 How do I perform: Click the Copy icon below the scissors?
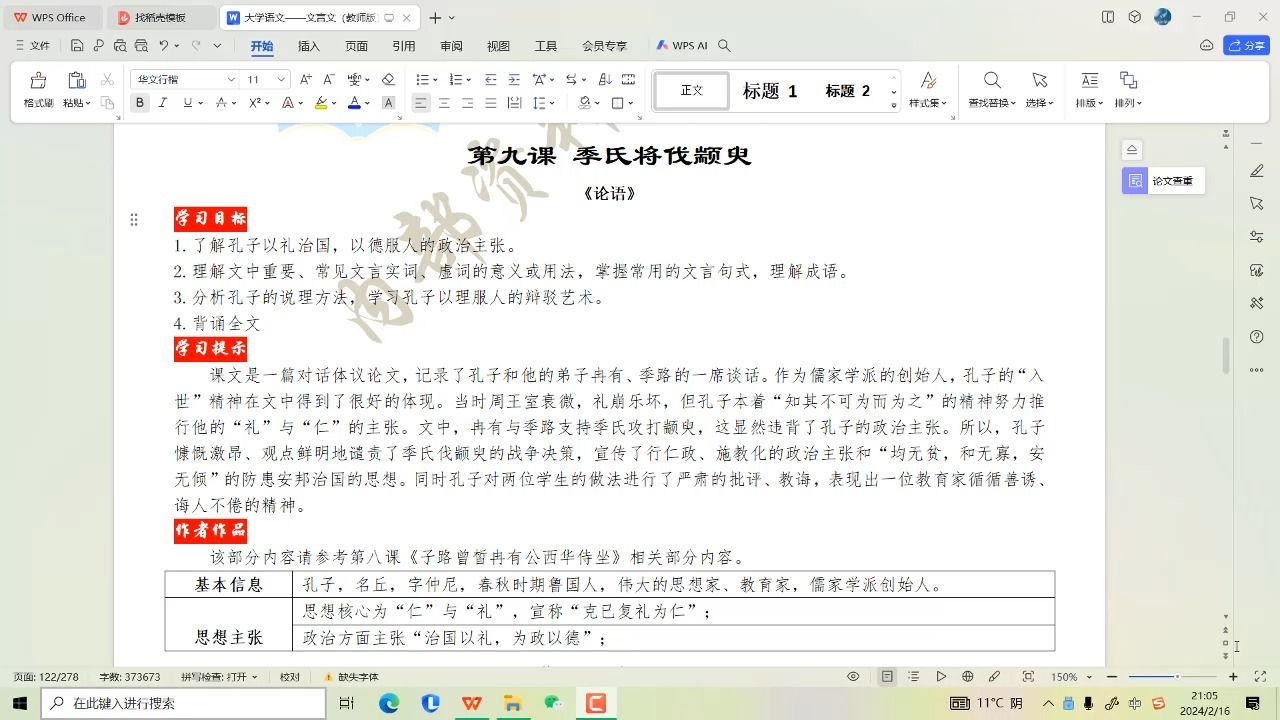click(107, 102)
